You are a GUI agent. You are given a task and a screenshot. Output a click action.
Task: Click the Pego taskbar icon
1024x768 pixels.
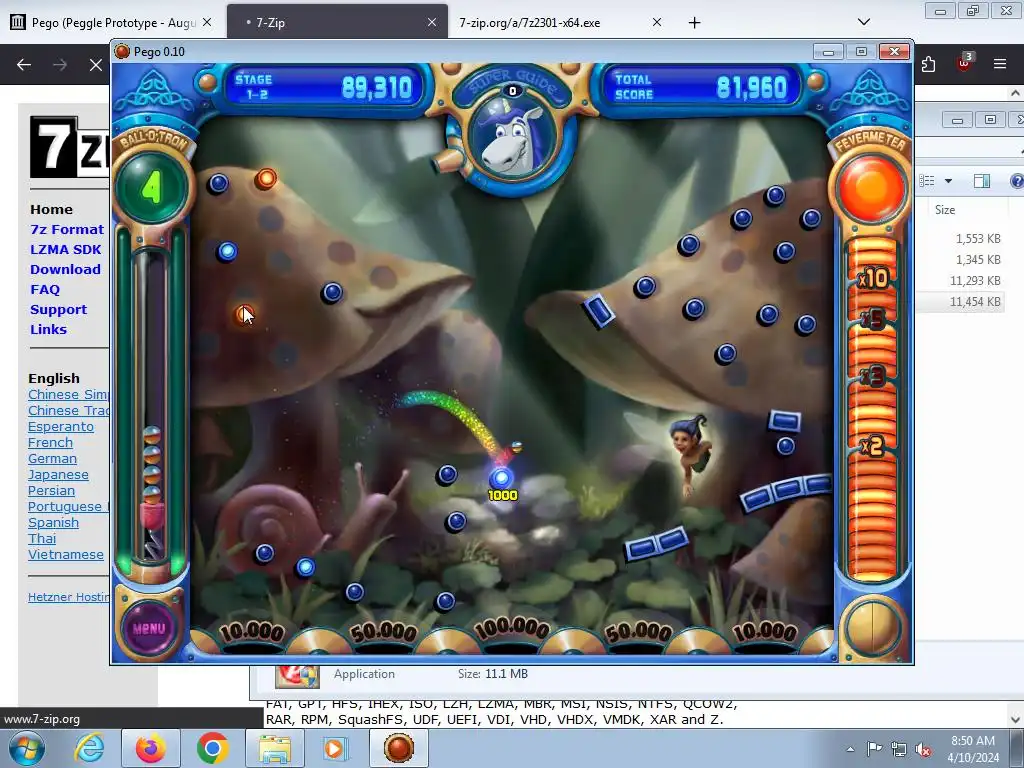coord(399,748)
